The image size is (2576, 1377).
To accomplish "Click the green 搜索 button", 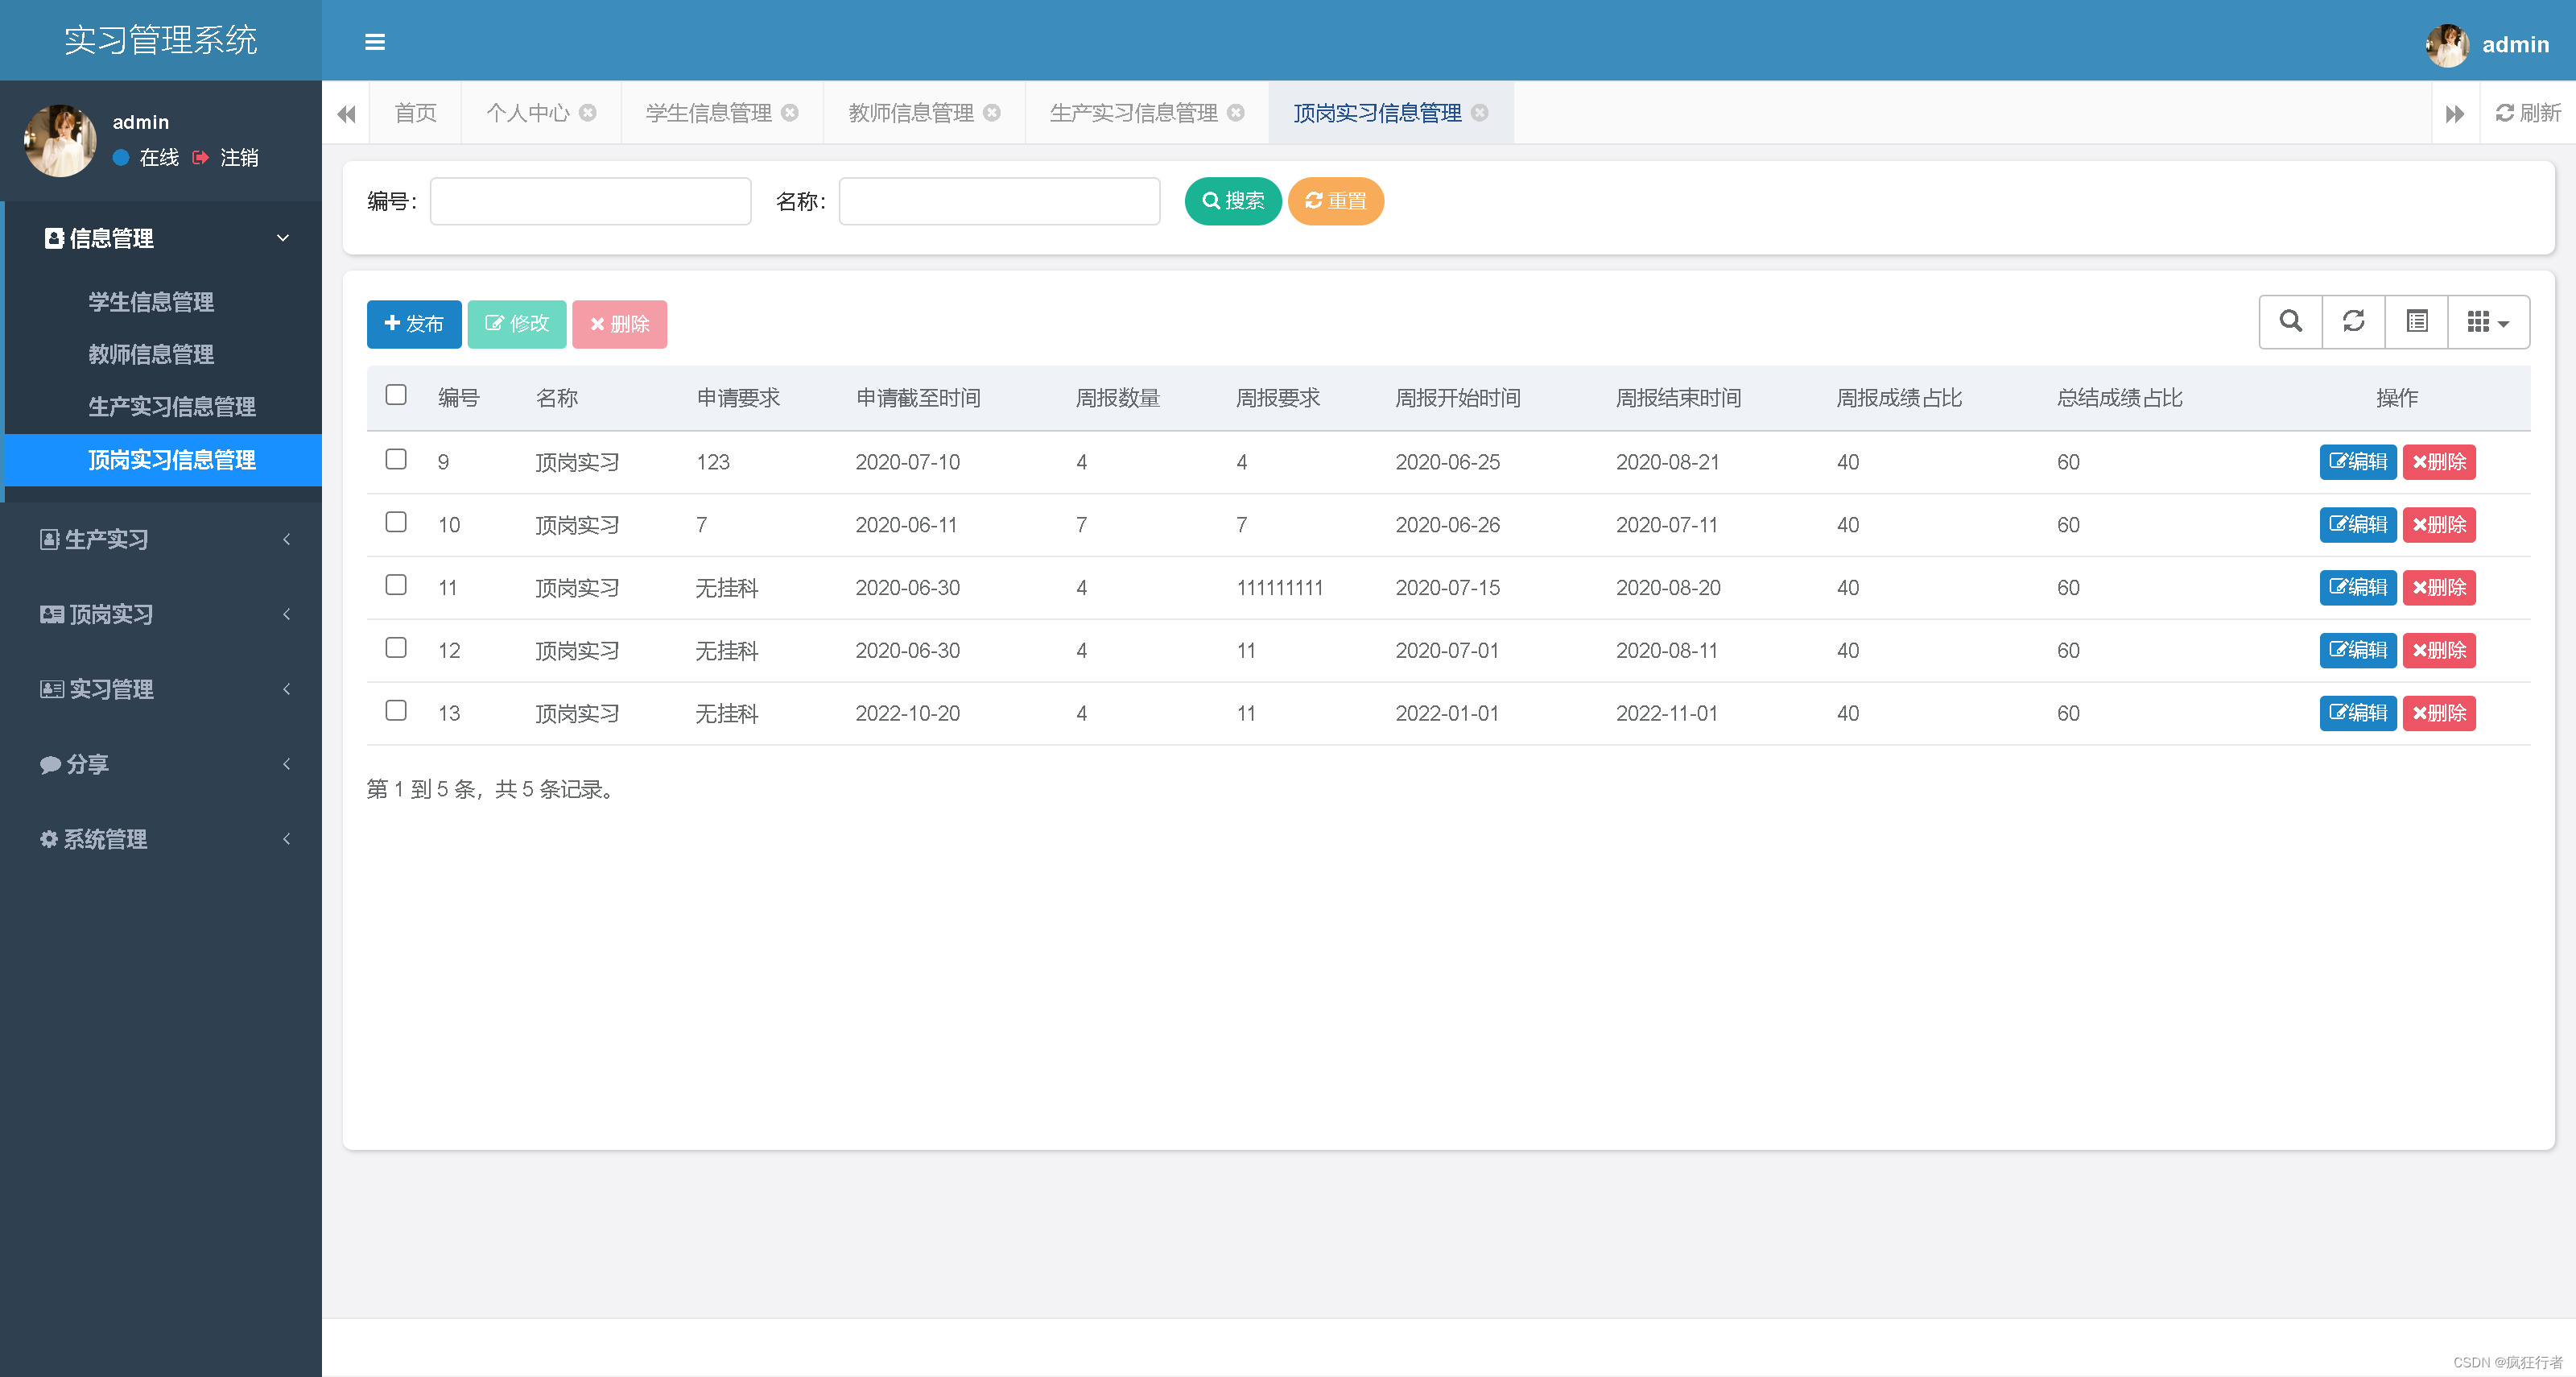I will pos(1233,201).
